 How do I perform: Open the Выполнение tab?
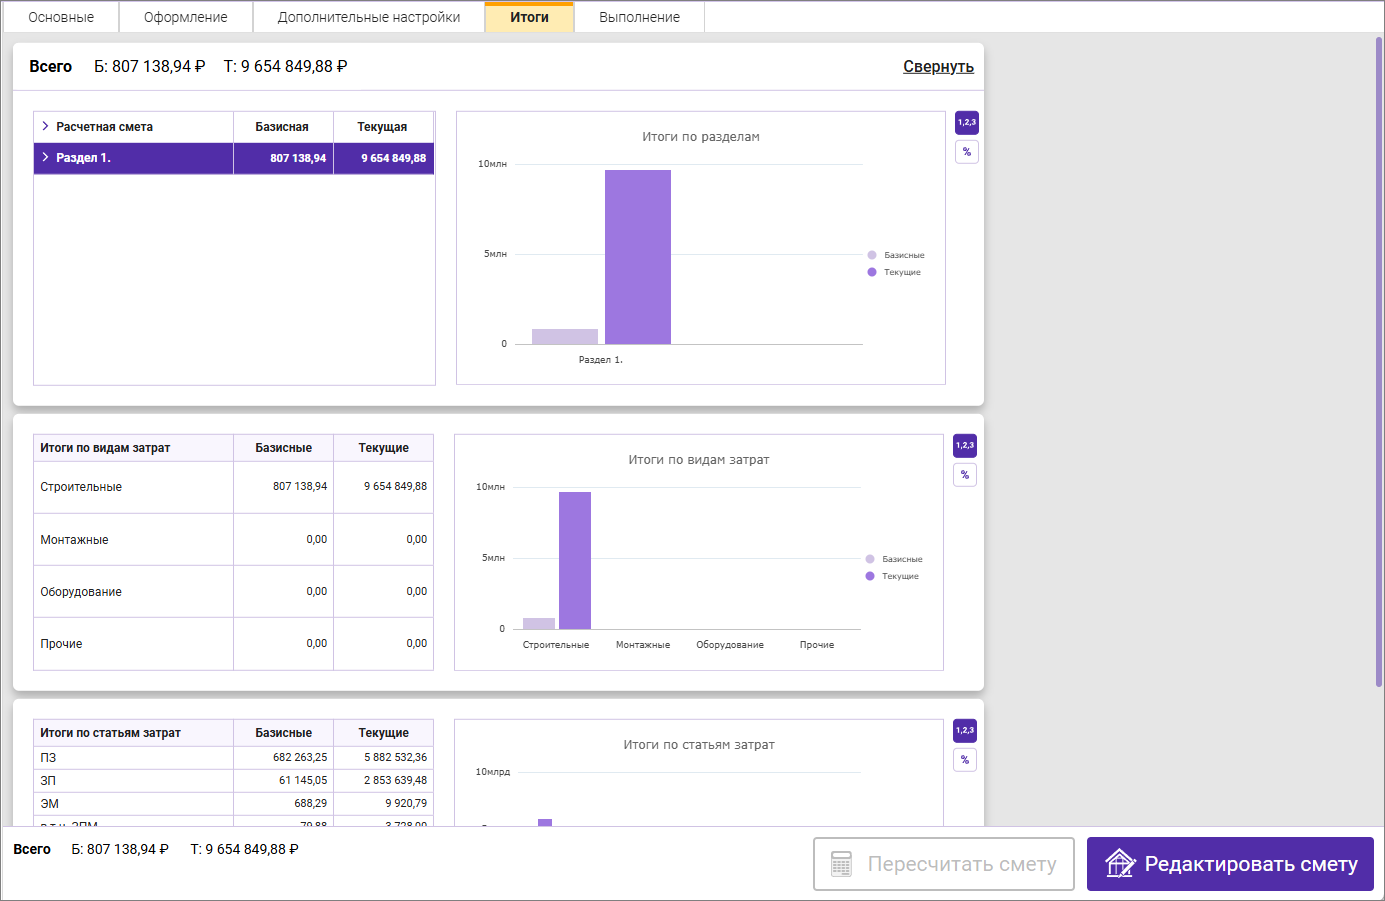coord(639,17)
